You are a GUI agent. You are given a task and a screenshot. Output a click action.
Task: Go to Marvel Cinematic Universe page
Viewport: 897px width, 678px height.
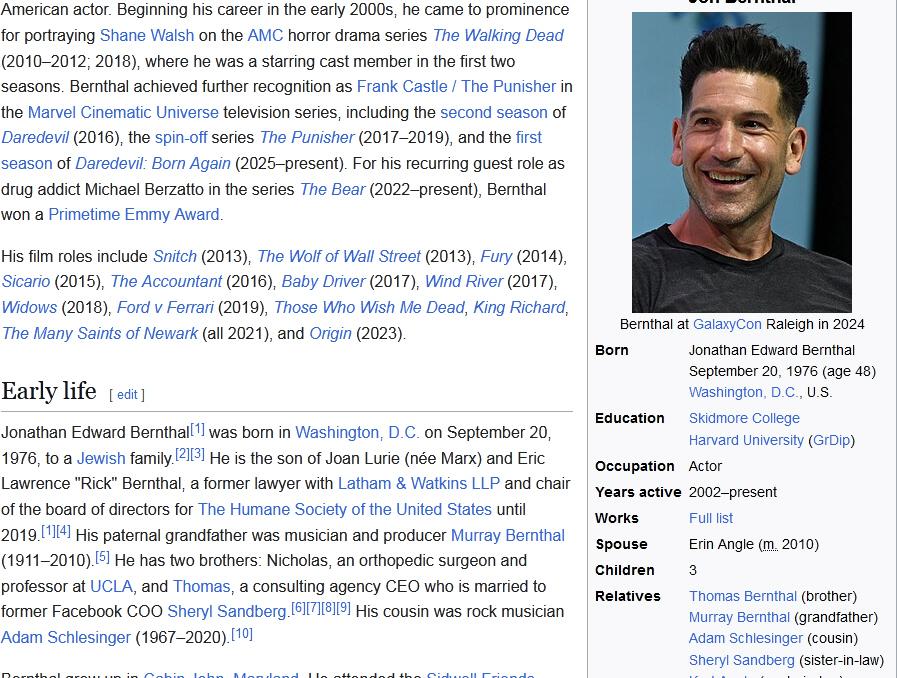point(123,112)
